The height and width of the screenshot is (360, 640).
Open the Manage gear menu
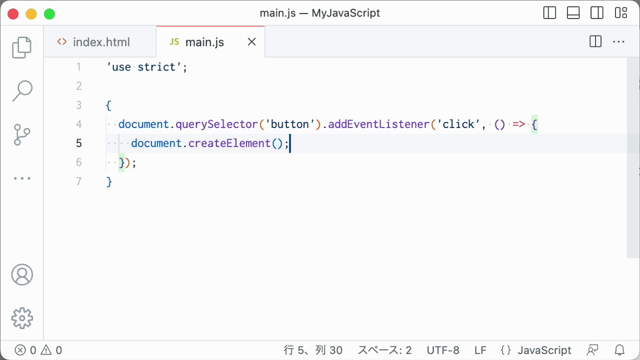tap(22, 318)
